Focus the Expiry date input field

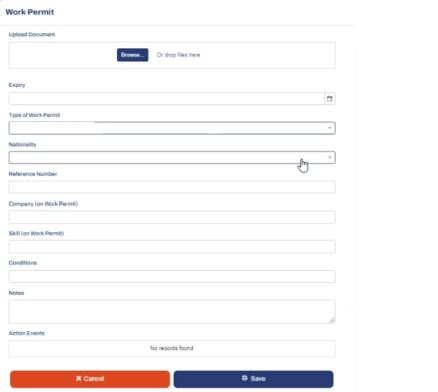[x=167, y=99]
